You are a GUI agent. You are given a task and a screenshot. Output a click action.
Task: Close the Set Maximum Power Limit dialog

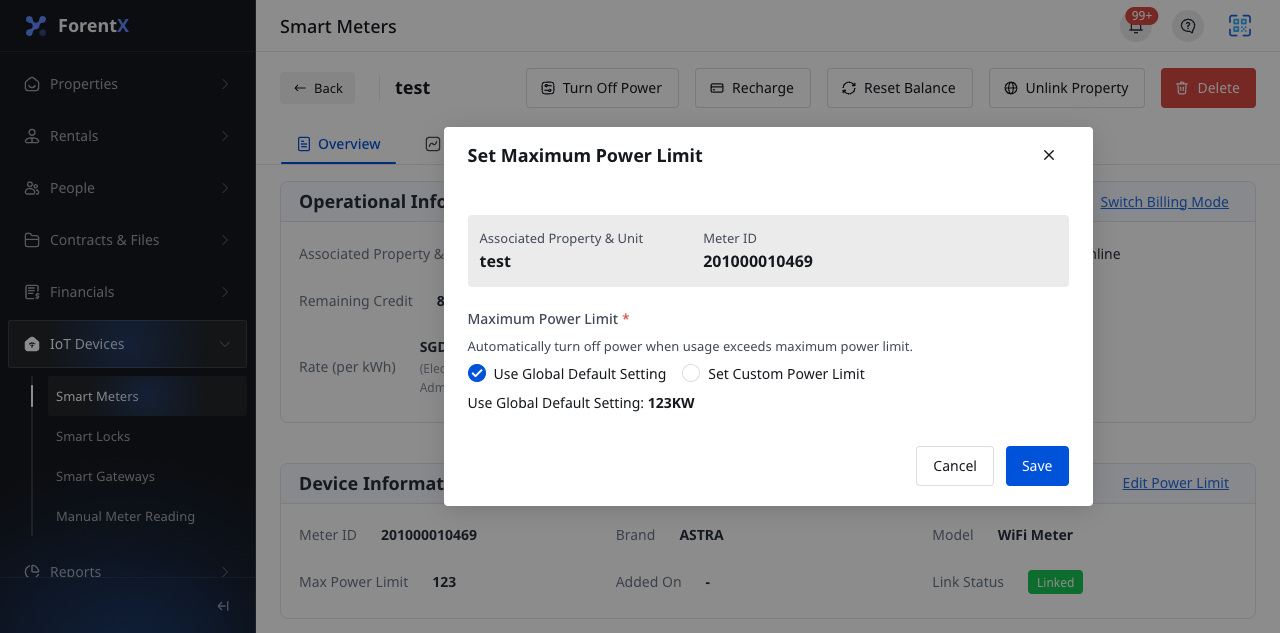point(1049,155)
